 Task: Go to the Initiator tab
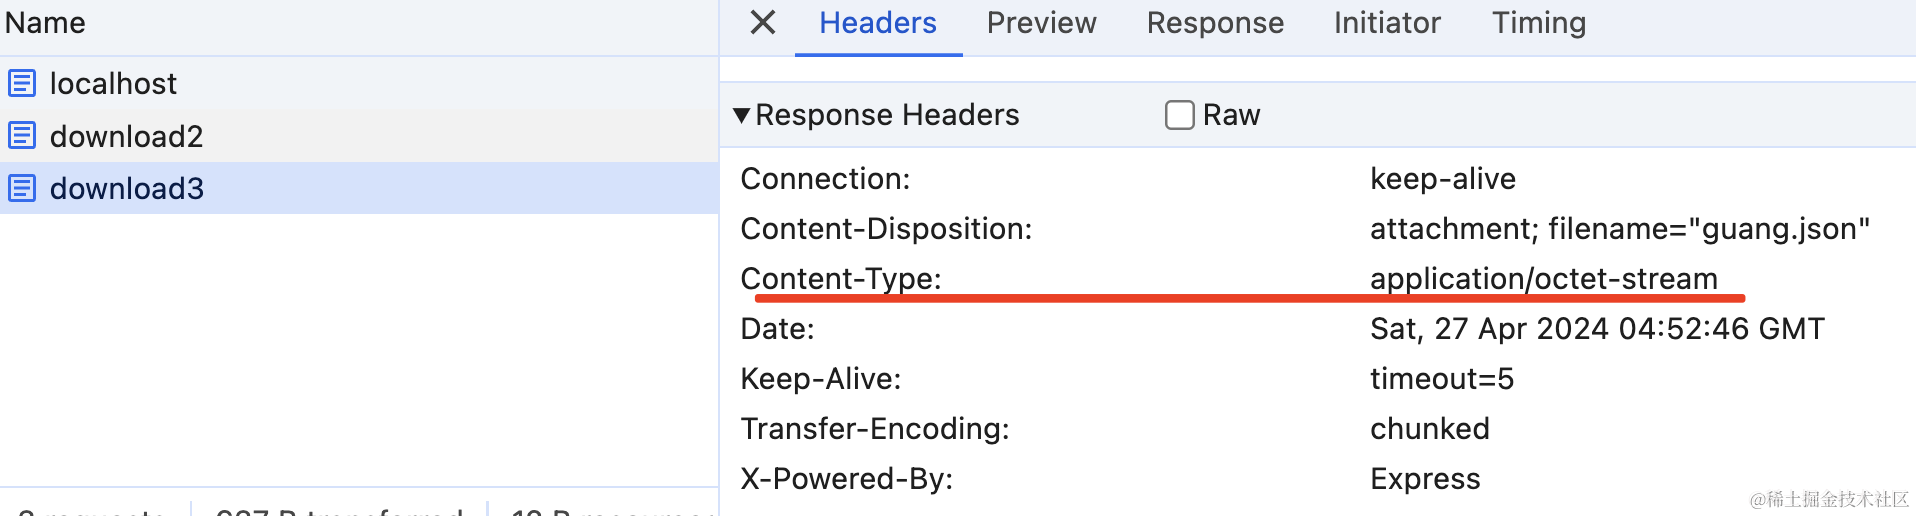click(1386, 23)
